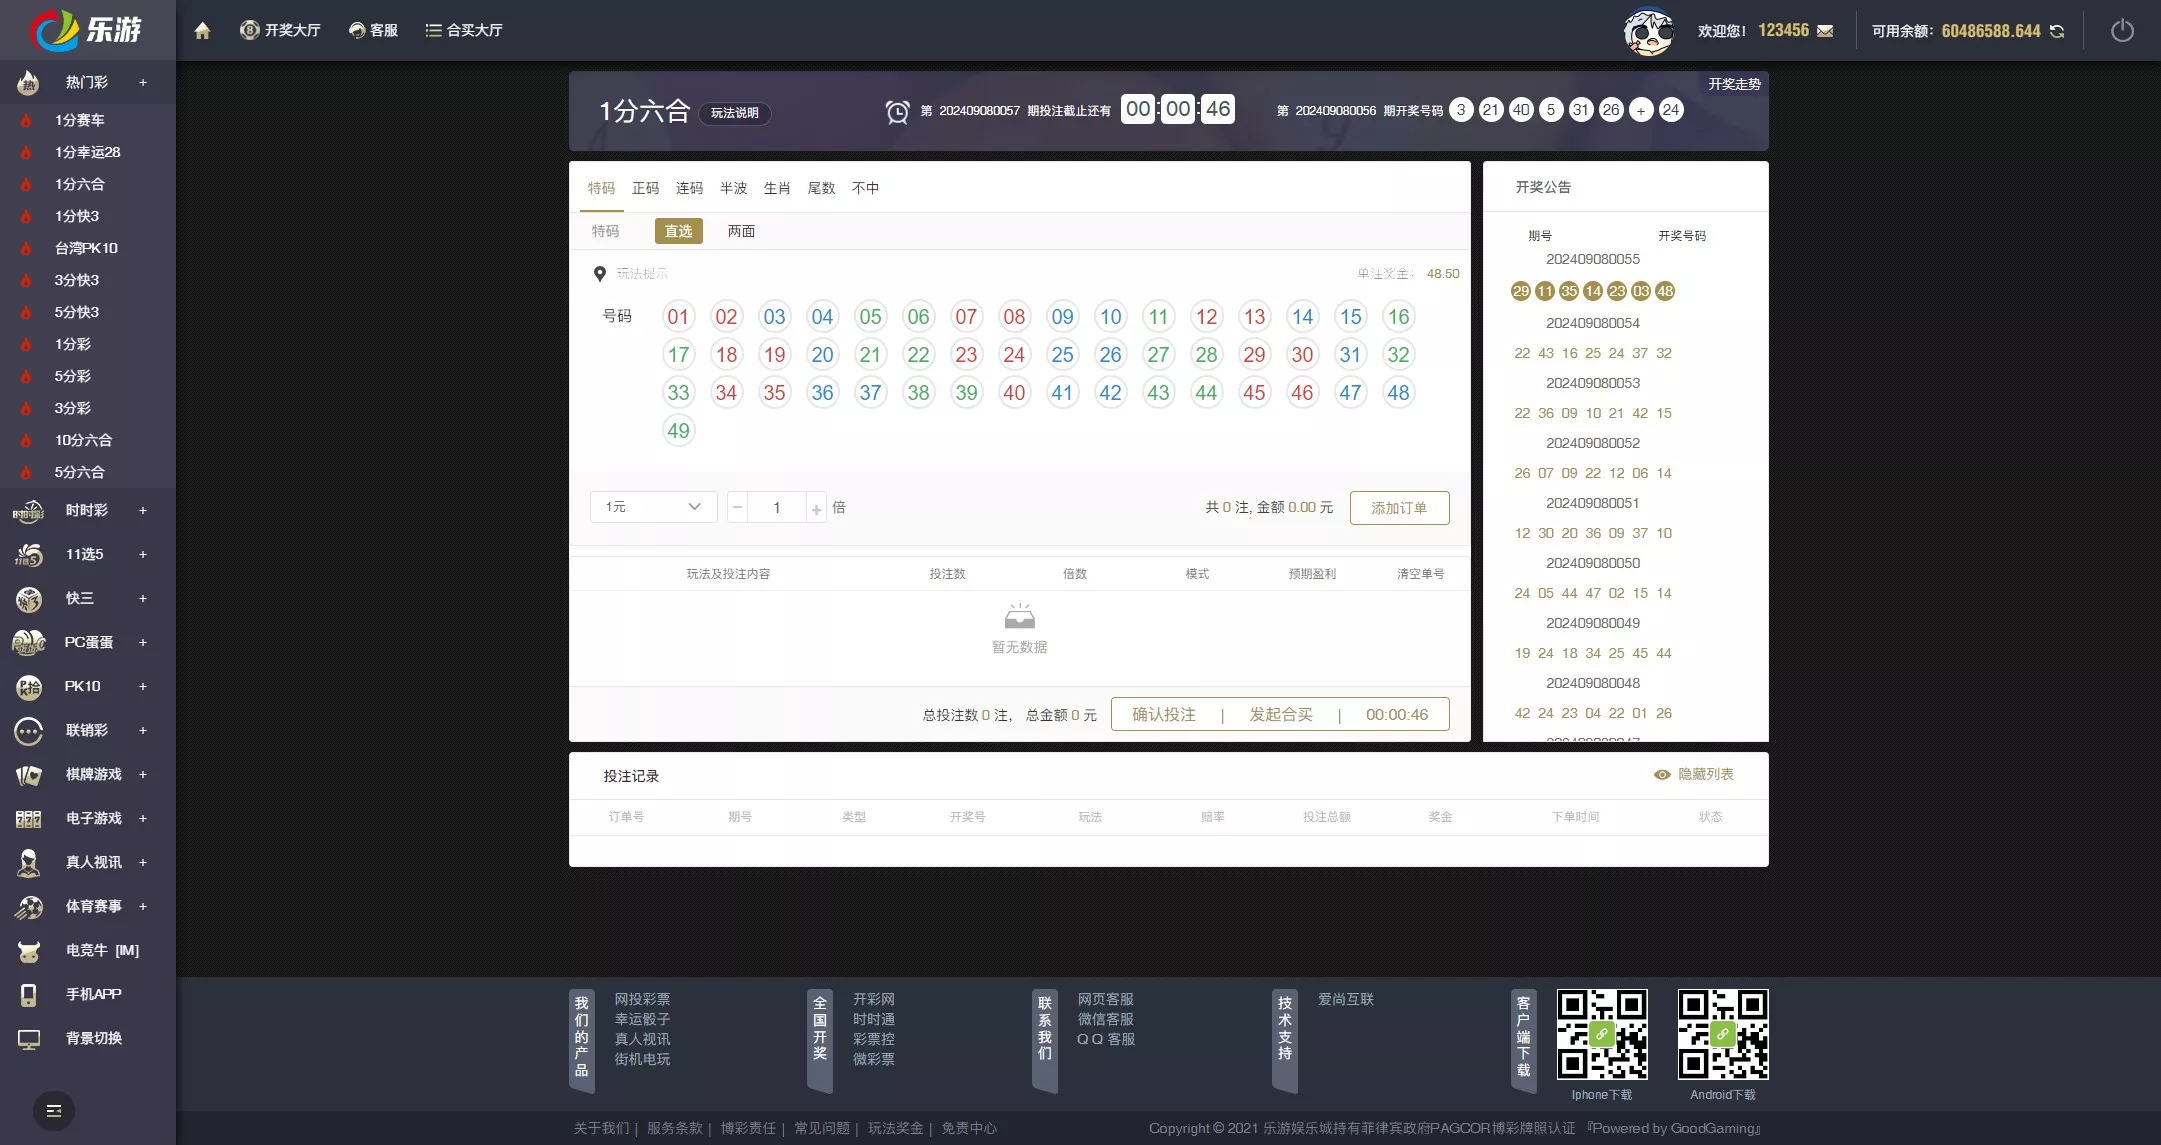Screen dimensions: 2161x1145
Task: Toggle visibility with 隐藏列表 button
Action: point(1694,773)
